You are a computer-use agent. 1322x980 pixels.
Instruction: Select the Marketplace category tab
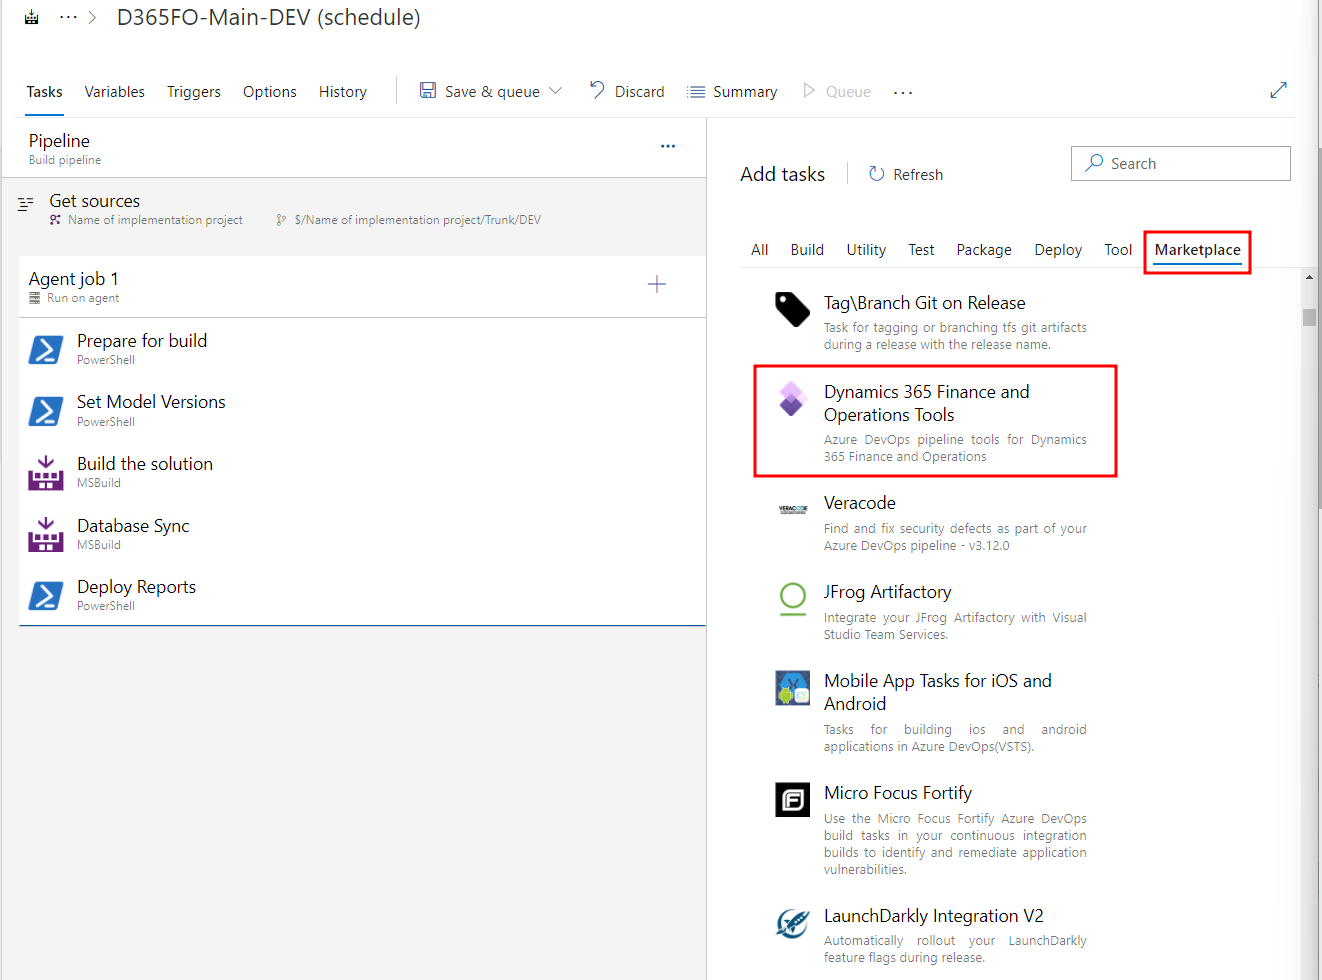click(1197, 249)
